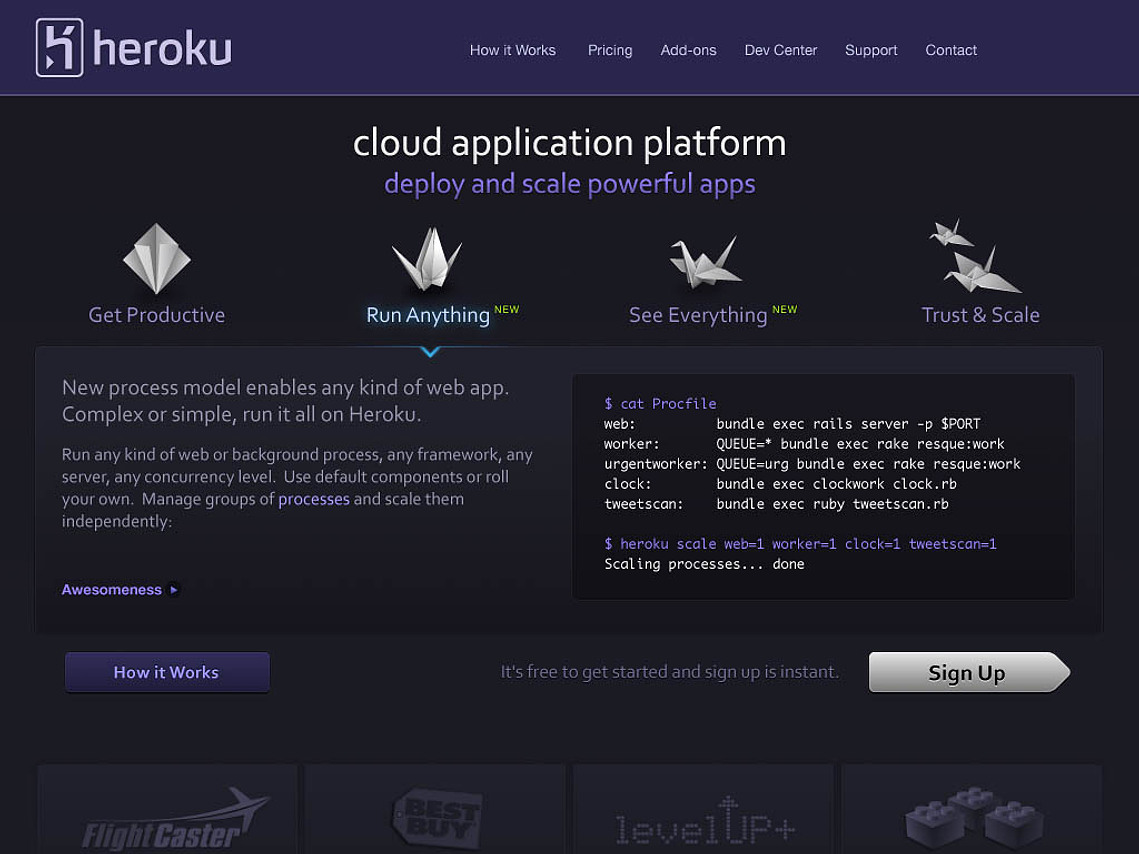Click the 'clock:' Procfile row
1139x854 pixels.
point(780,484)
